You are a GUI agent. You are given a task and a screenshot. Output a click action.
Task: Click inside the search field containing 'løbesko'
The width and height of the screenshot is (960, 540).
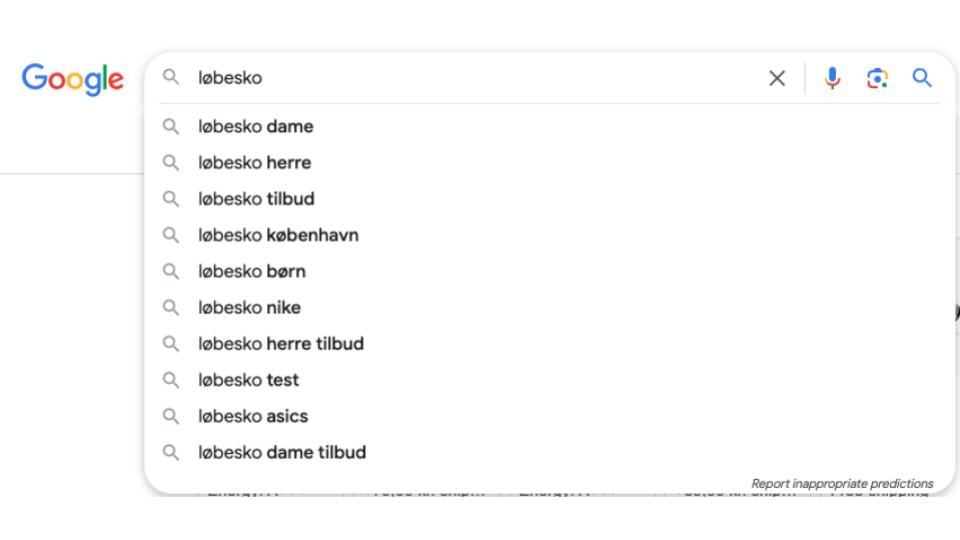[478, 78]
